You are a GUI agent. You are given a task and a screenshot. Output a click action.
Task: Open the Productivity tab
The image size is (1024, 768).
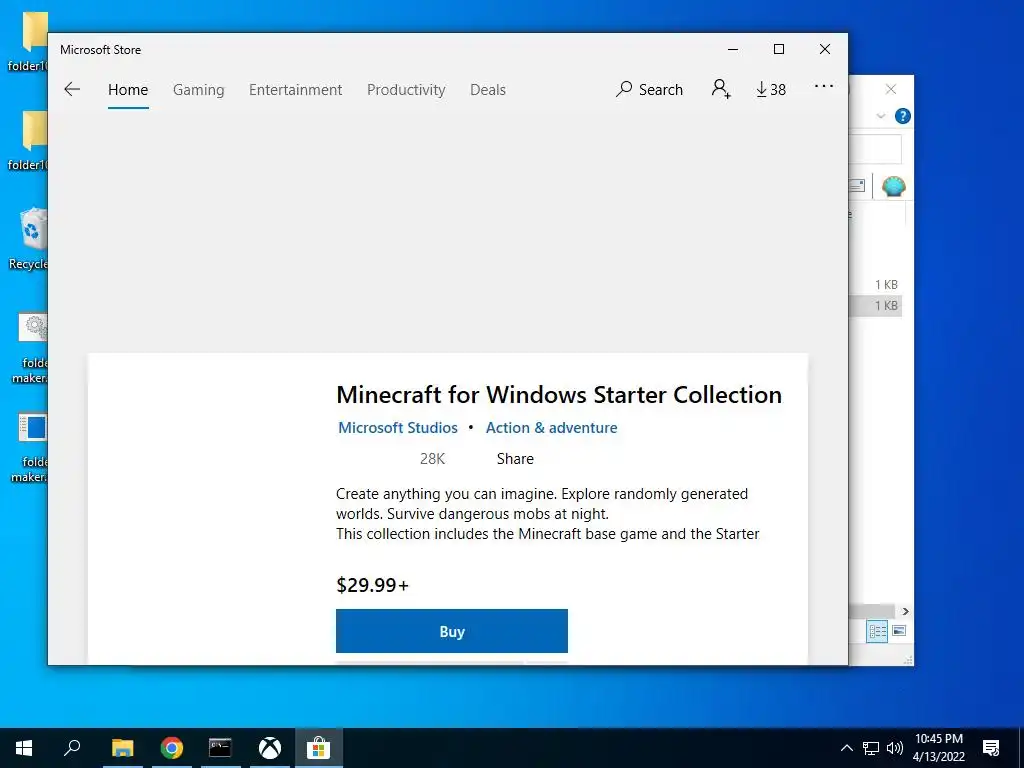tap(406, 89)
